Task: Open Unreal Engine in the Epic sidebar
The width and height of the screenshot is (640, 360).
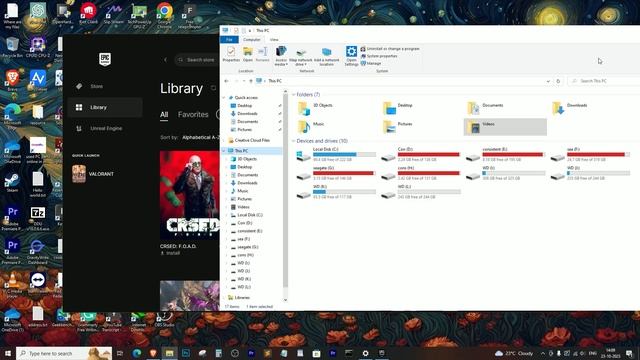Action: (x=105, y=128)
